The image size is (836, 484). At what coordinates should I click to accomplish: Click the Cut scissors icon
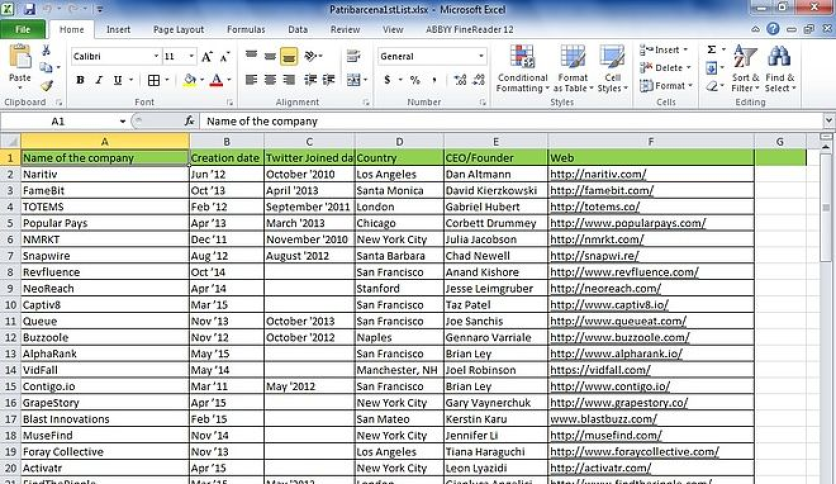pyautogui.click(x=46, y=51)
